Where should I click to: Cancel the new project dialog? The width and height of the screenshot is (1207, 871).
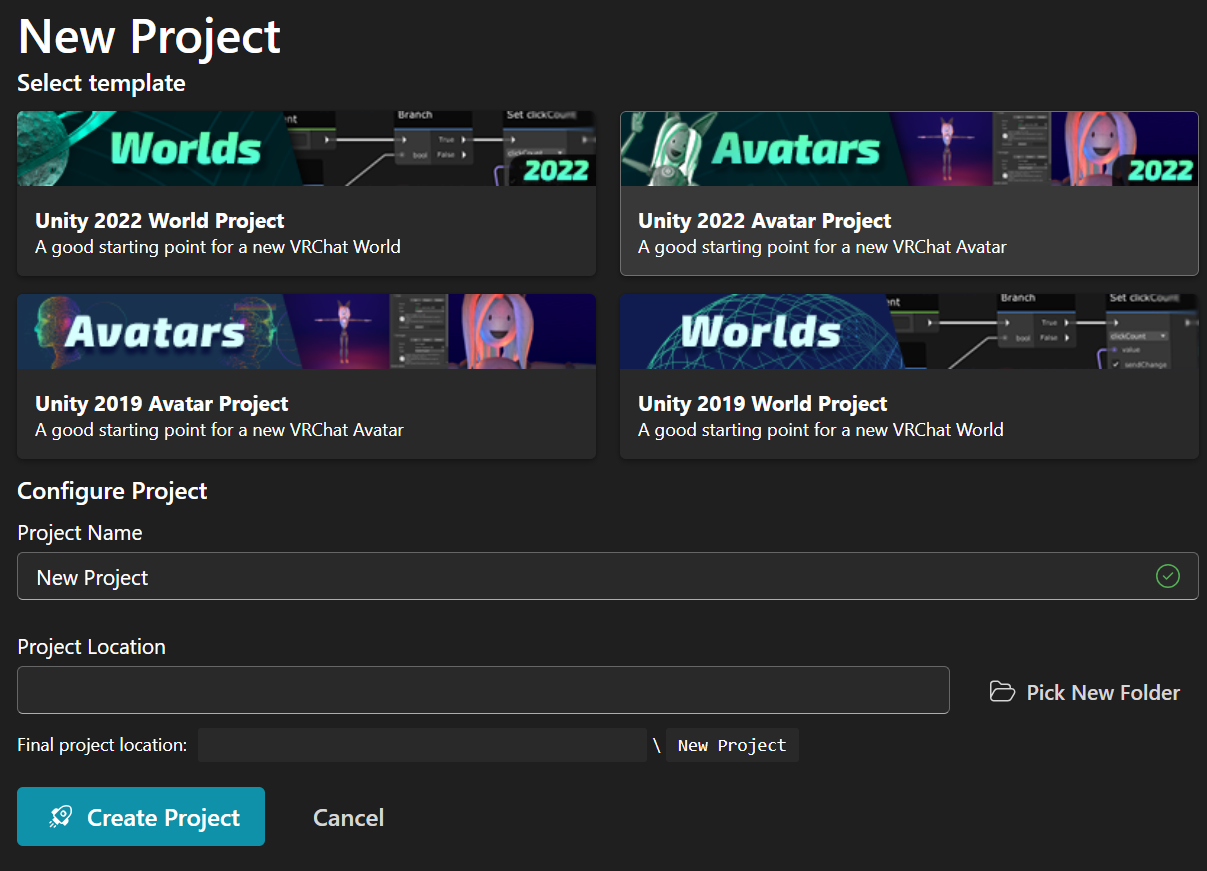coord(348,817)
